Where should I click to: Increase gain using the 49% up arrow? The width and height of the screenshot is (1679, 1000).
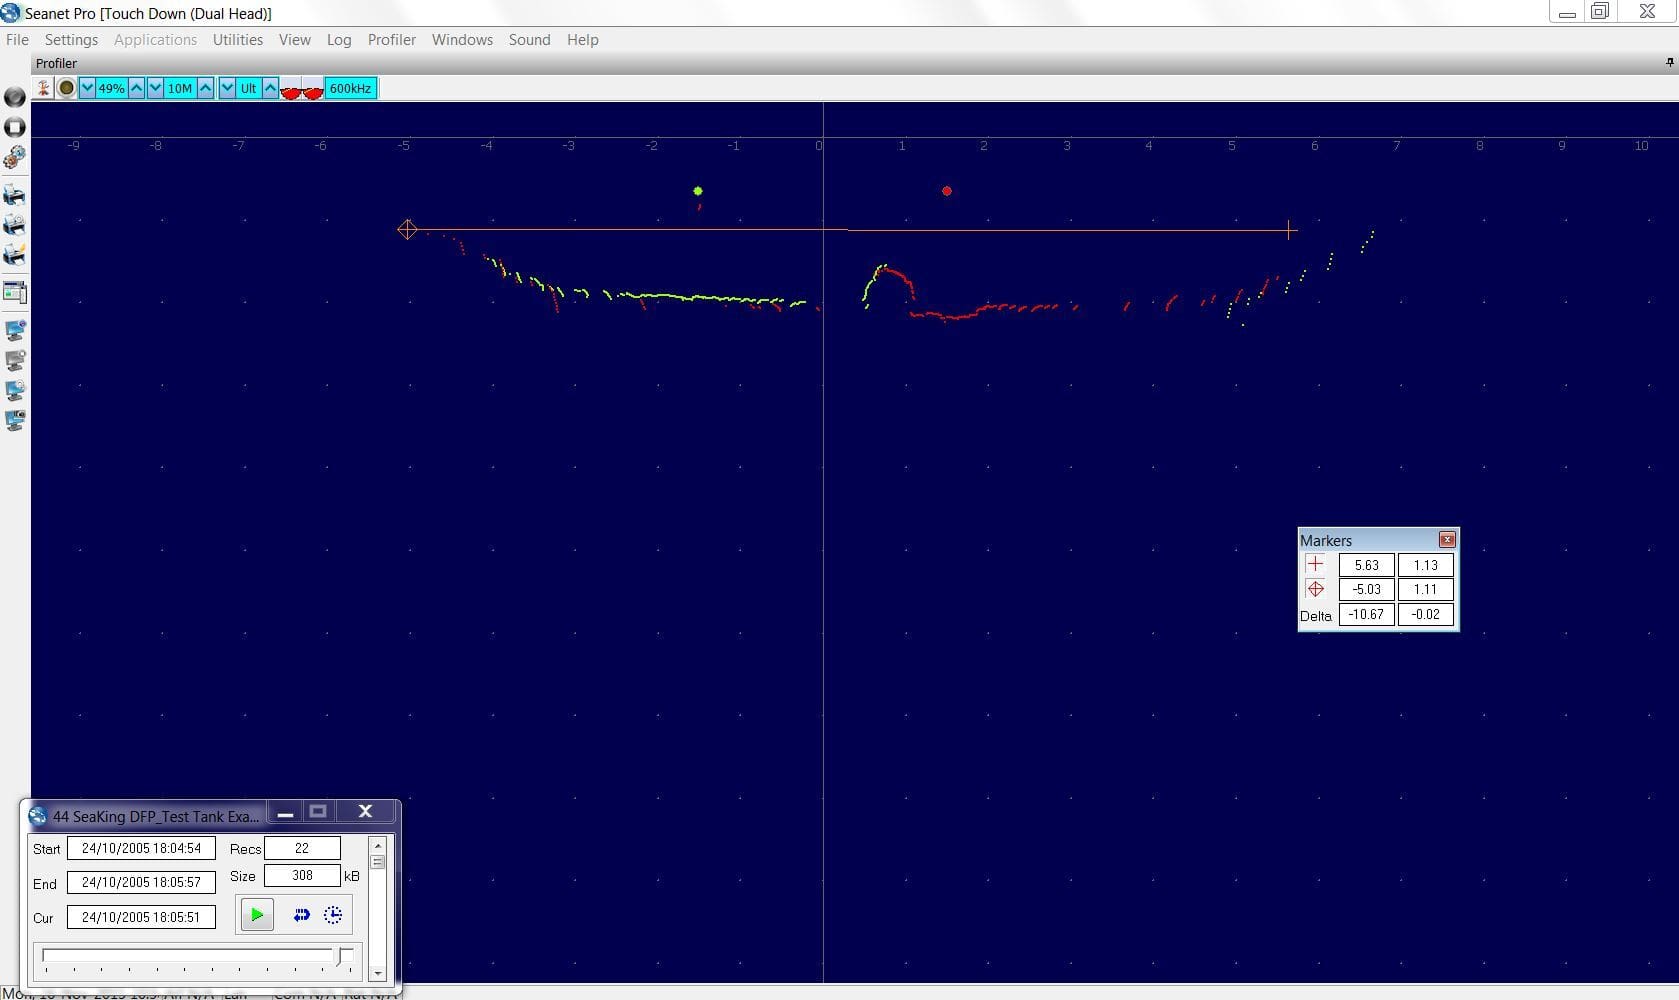pyautogui.click(x=135, y=88)
